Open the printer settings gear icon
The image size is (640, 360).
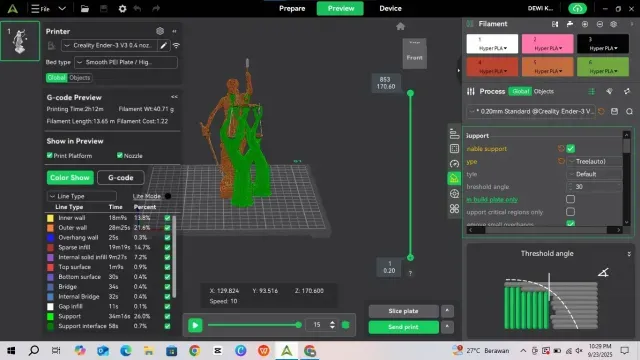coord(160,31)
